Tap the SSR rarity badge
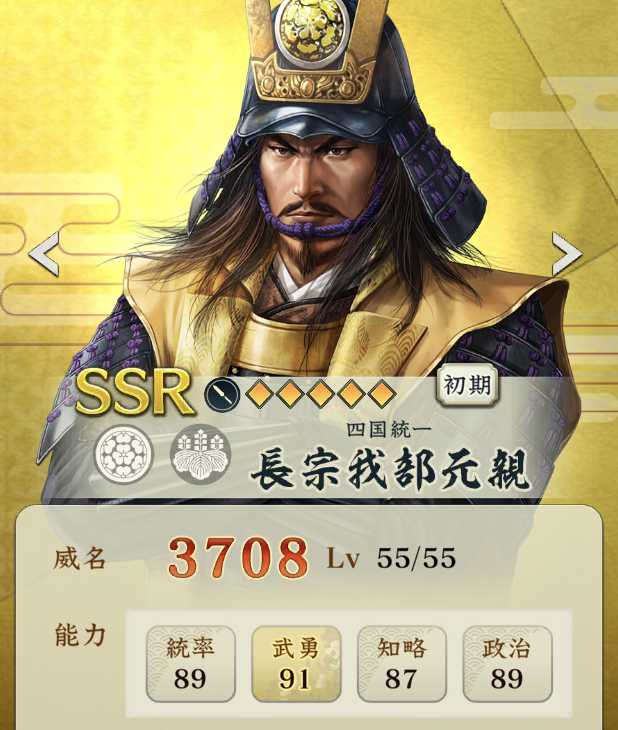Viewport: 618px width, 730px height. [x=135, y=392]
